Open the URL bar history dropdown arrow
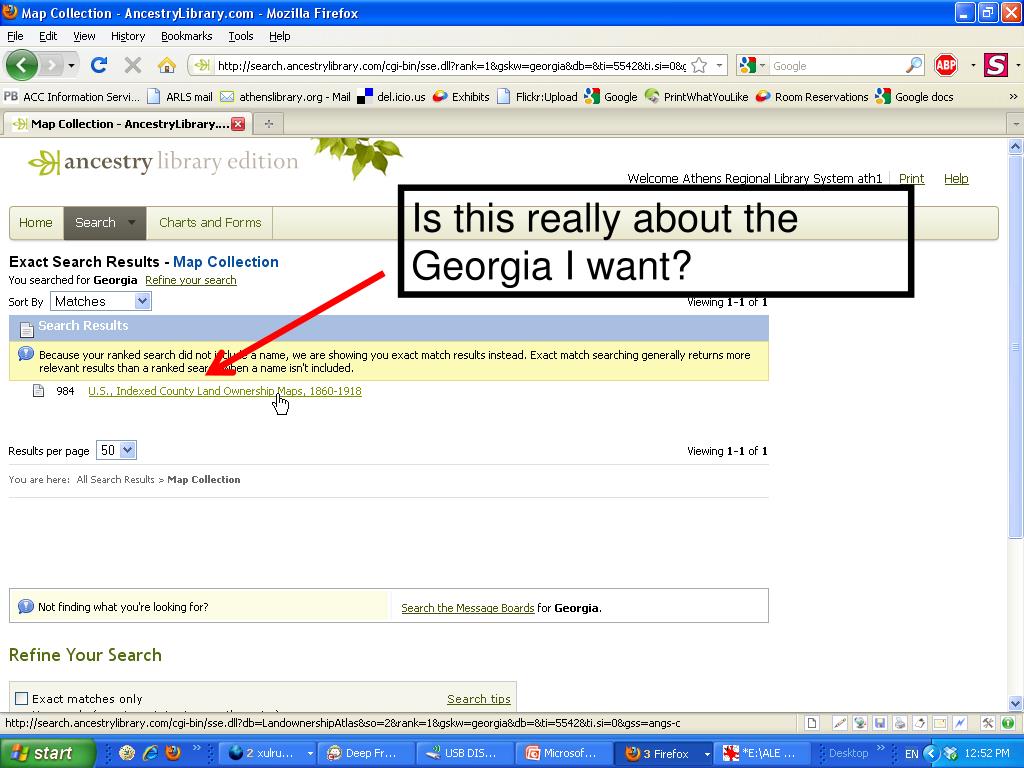 719,65
